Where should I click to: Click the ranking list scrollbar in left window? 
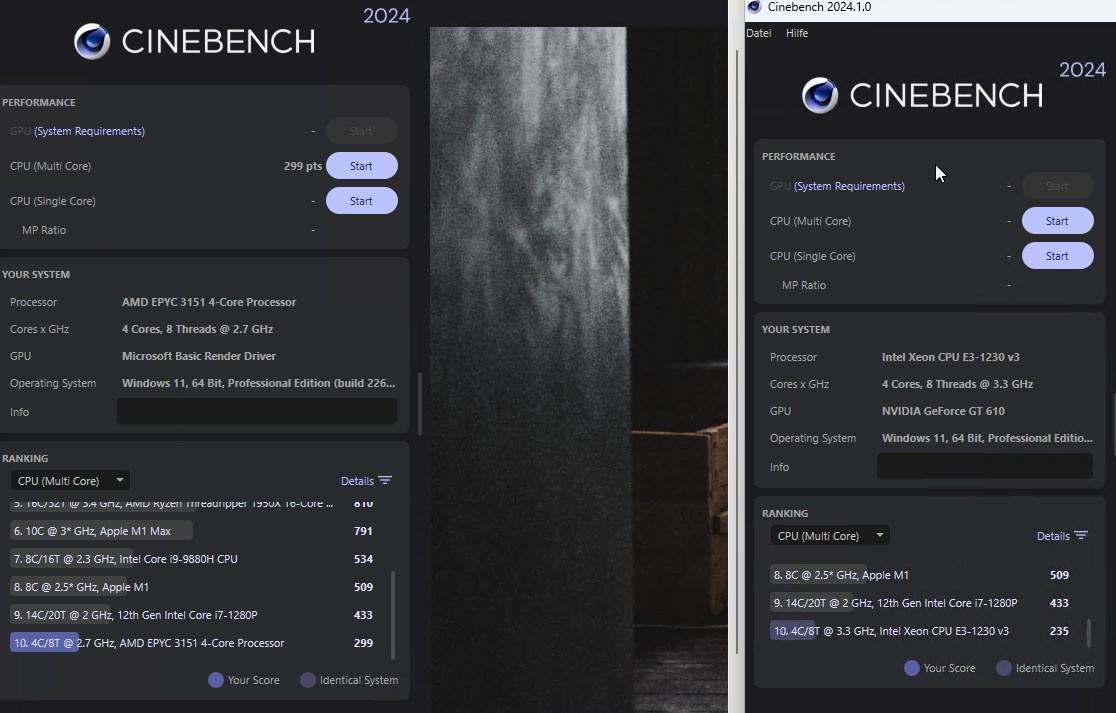[393, 614]
